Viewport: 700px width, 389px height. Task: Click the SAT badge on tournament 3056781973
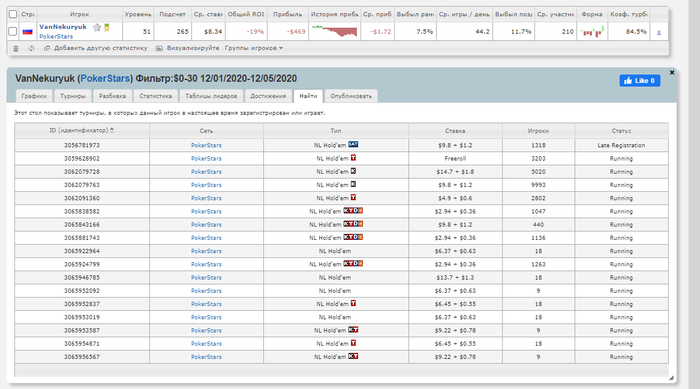[x=353, y=144]
